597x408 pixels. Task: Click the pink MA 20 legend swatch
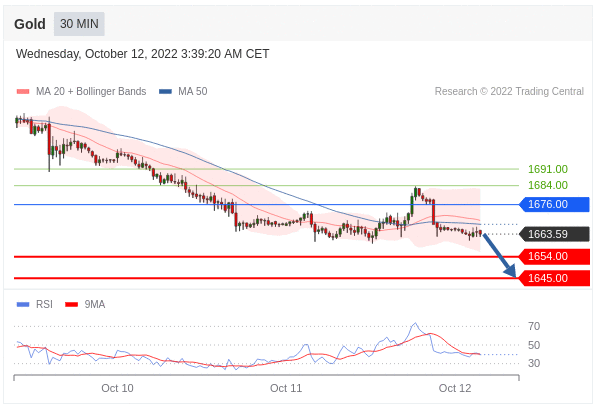click(23, 91)
